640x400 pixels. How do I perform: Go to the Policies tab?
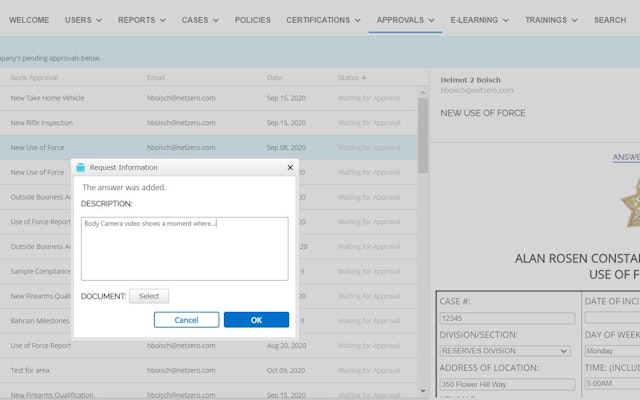click(253, 20)
